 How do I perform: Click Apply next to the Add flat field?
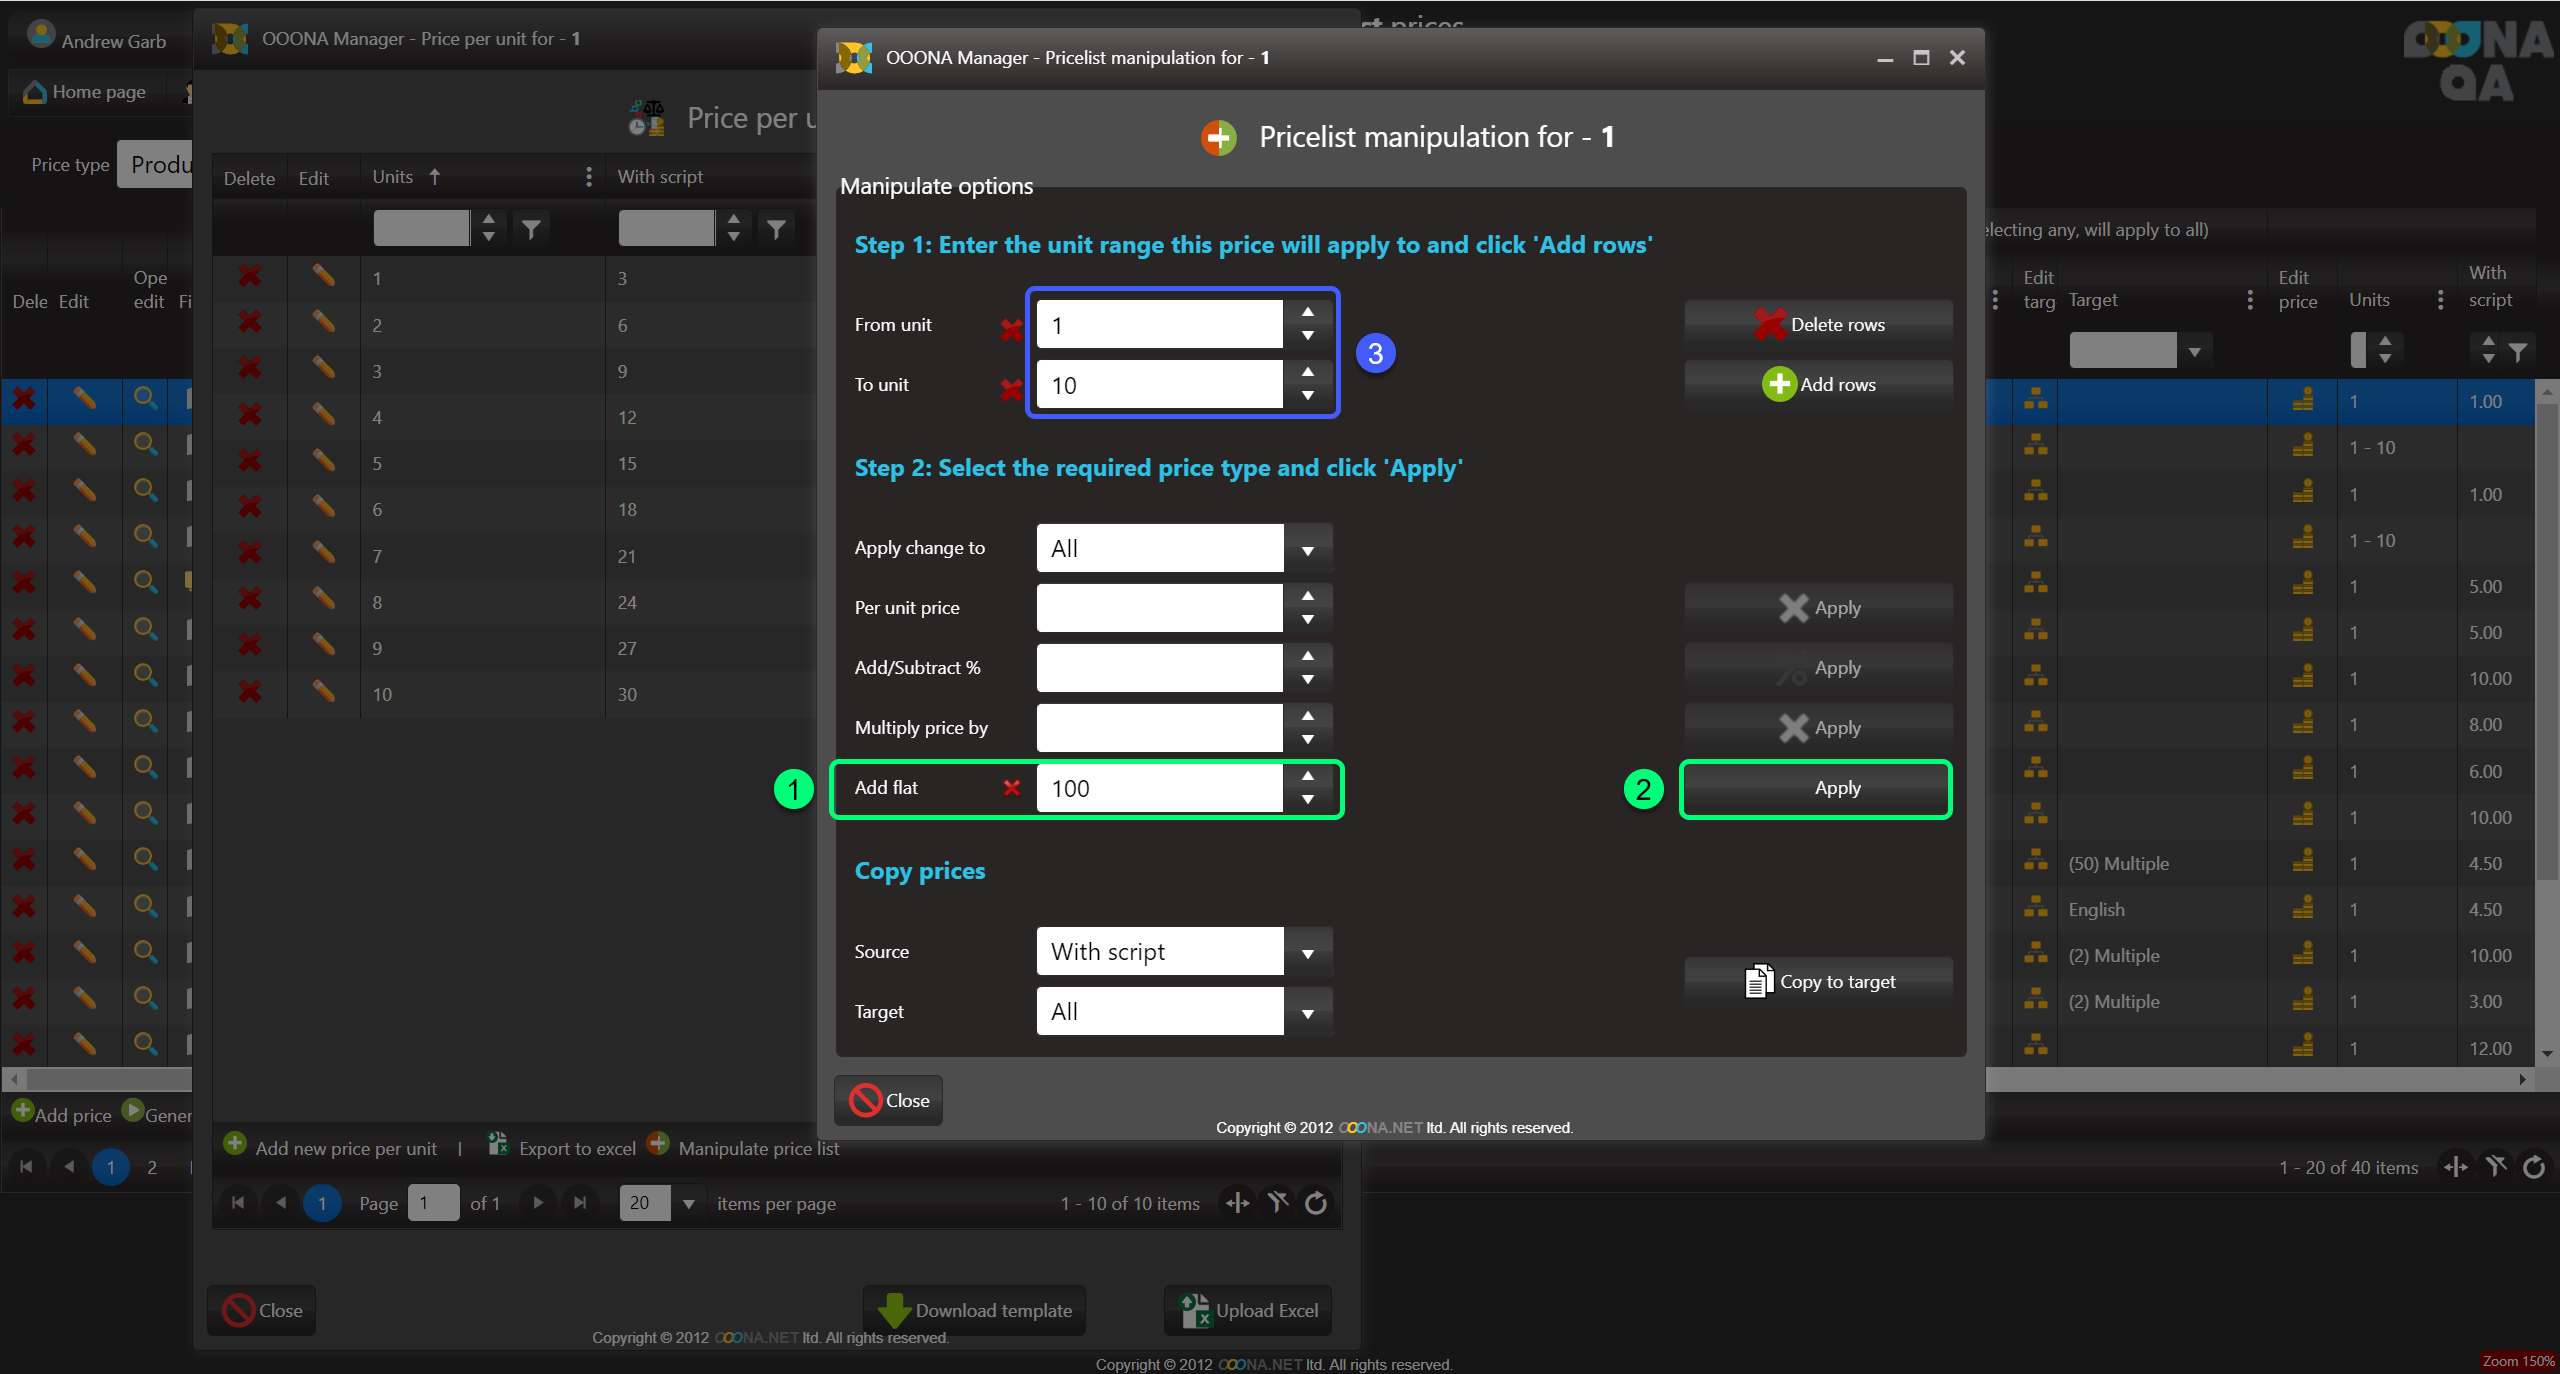1817,788
